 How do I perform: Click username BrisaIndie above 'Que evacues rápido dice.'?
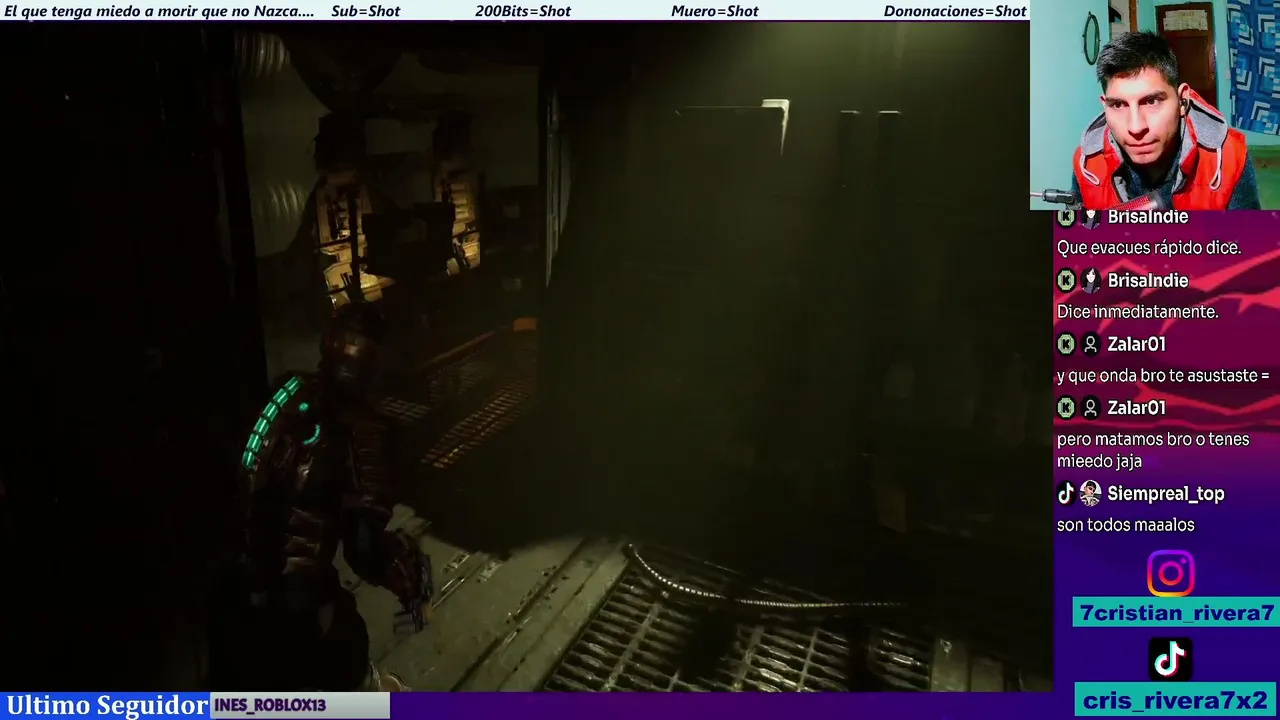coord(1147,217)
